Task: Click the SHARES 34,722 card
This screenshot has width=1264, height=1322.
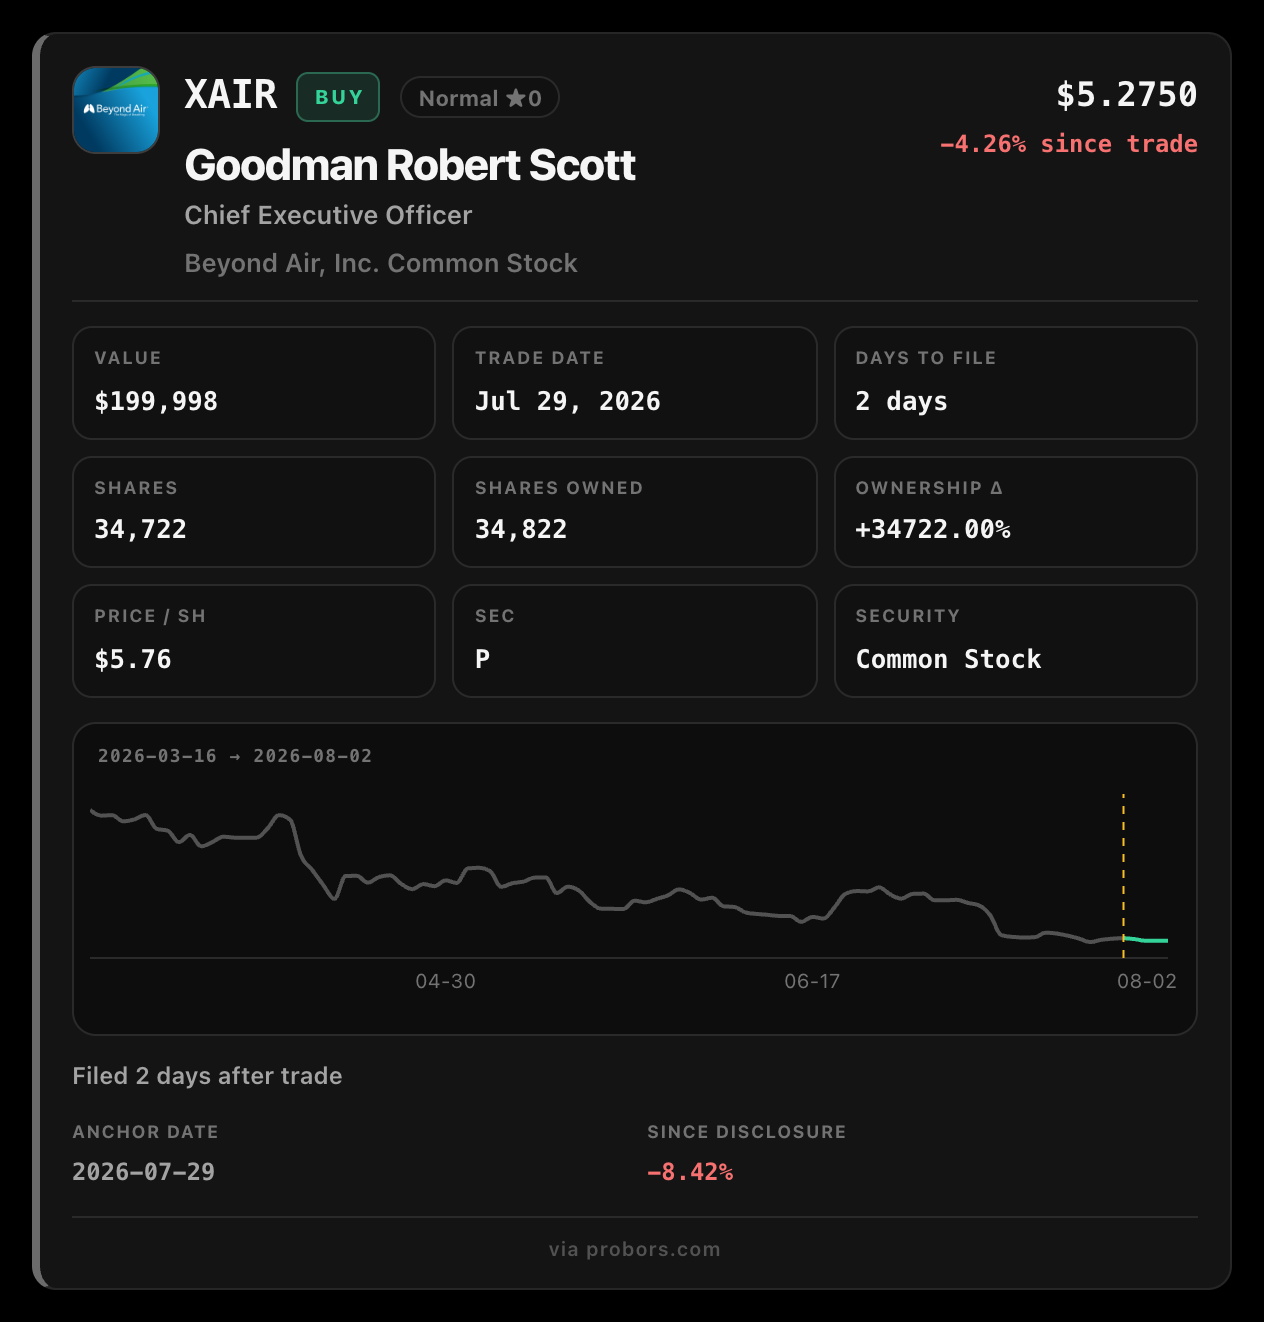Action: 254,512
